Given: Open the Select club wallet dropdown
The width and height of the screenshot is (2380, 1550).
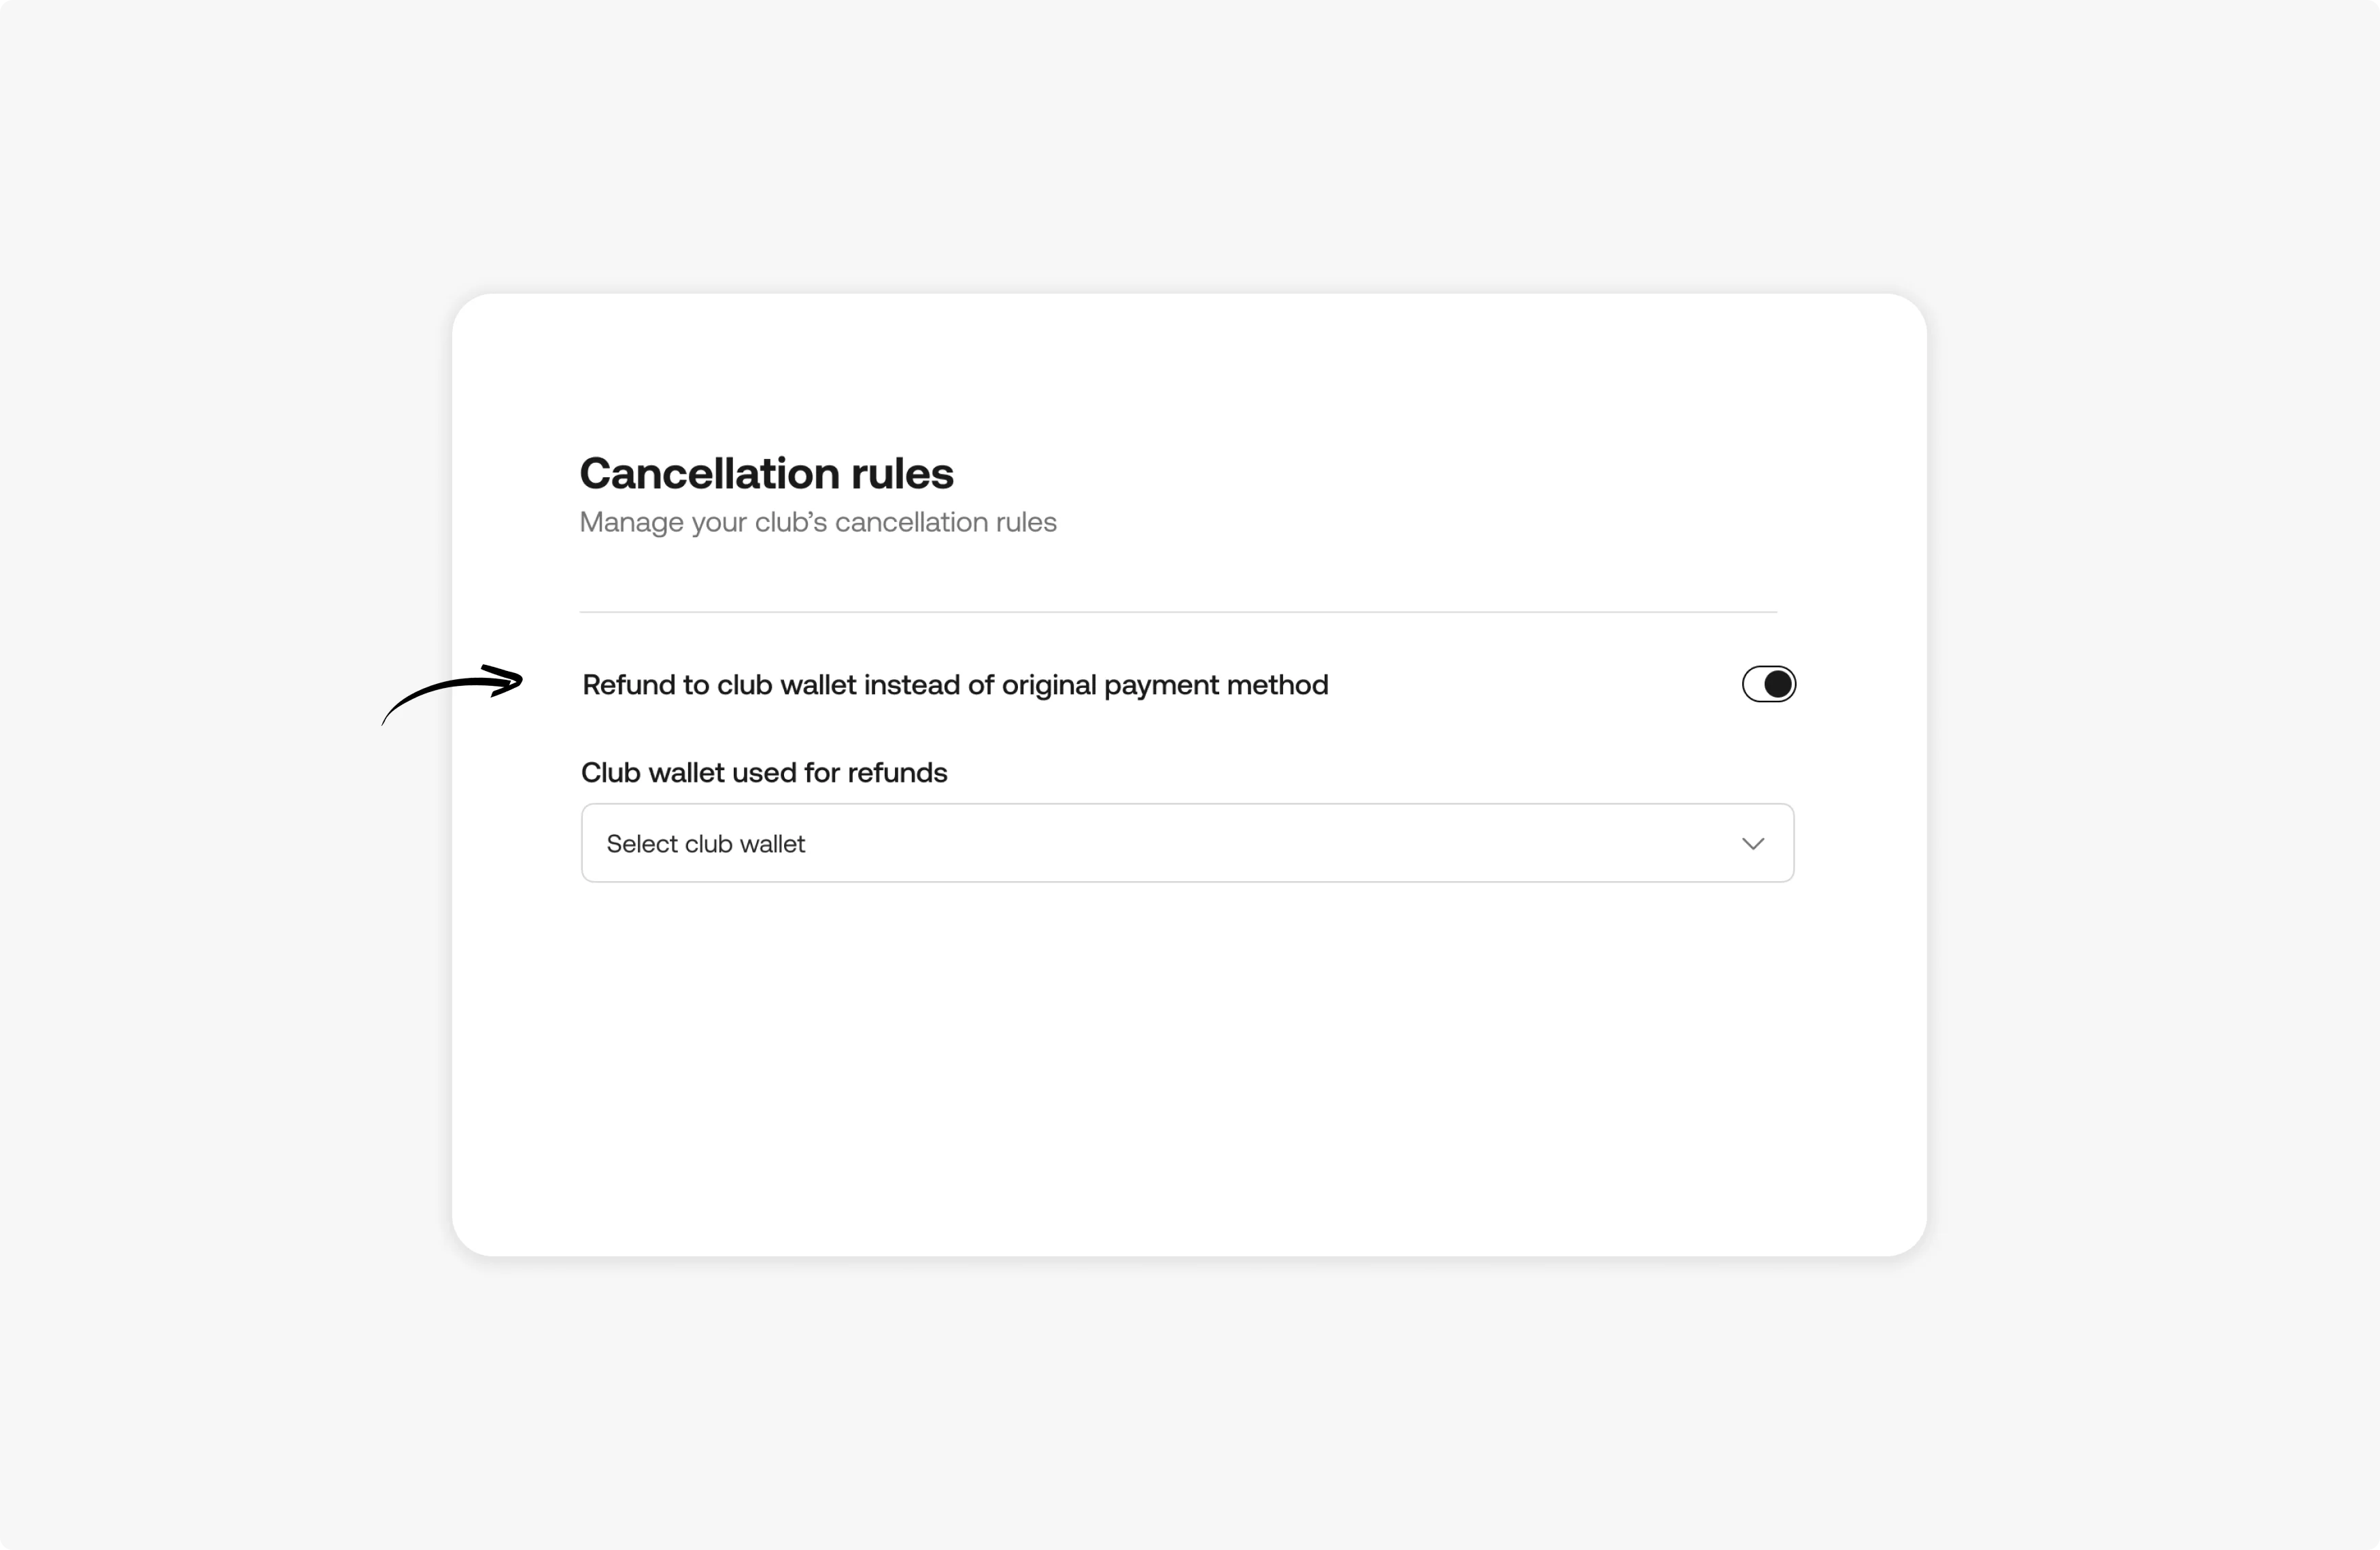Looking at the screenshot, I should (x=1187, y=843).
